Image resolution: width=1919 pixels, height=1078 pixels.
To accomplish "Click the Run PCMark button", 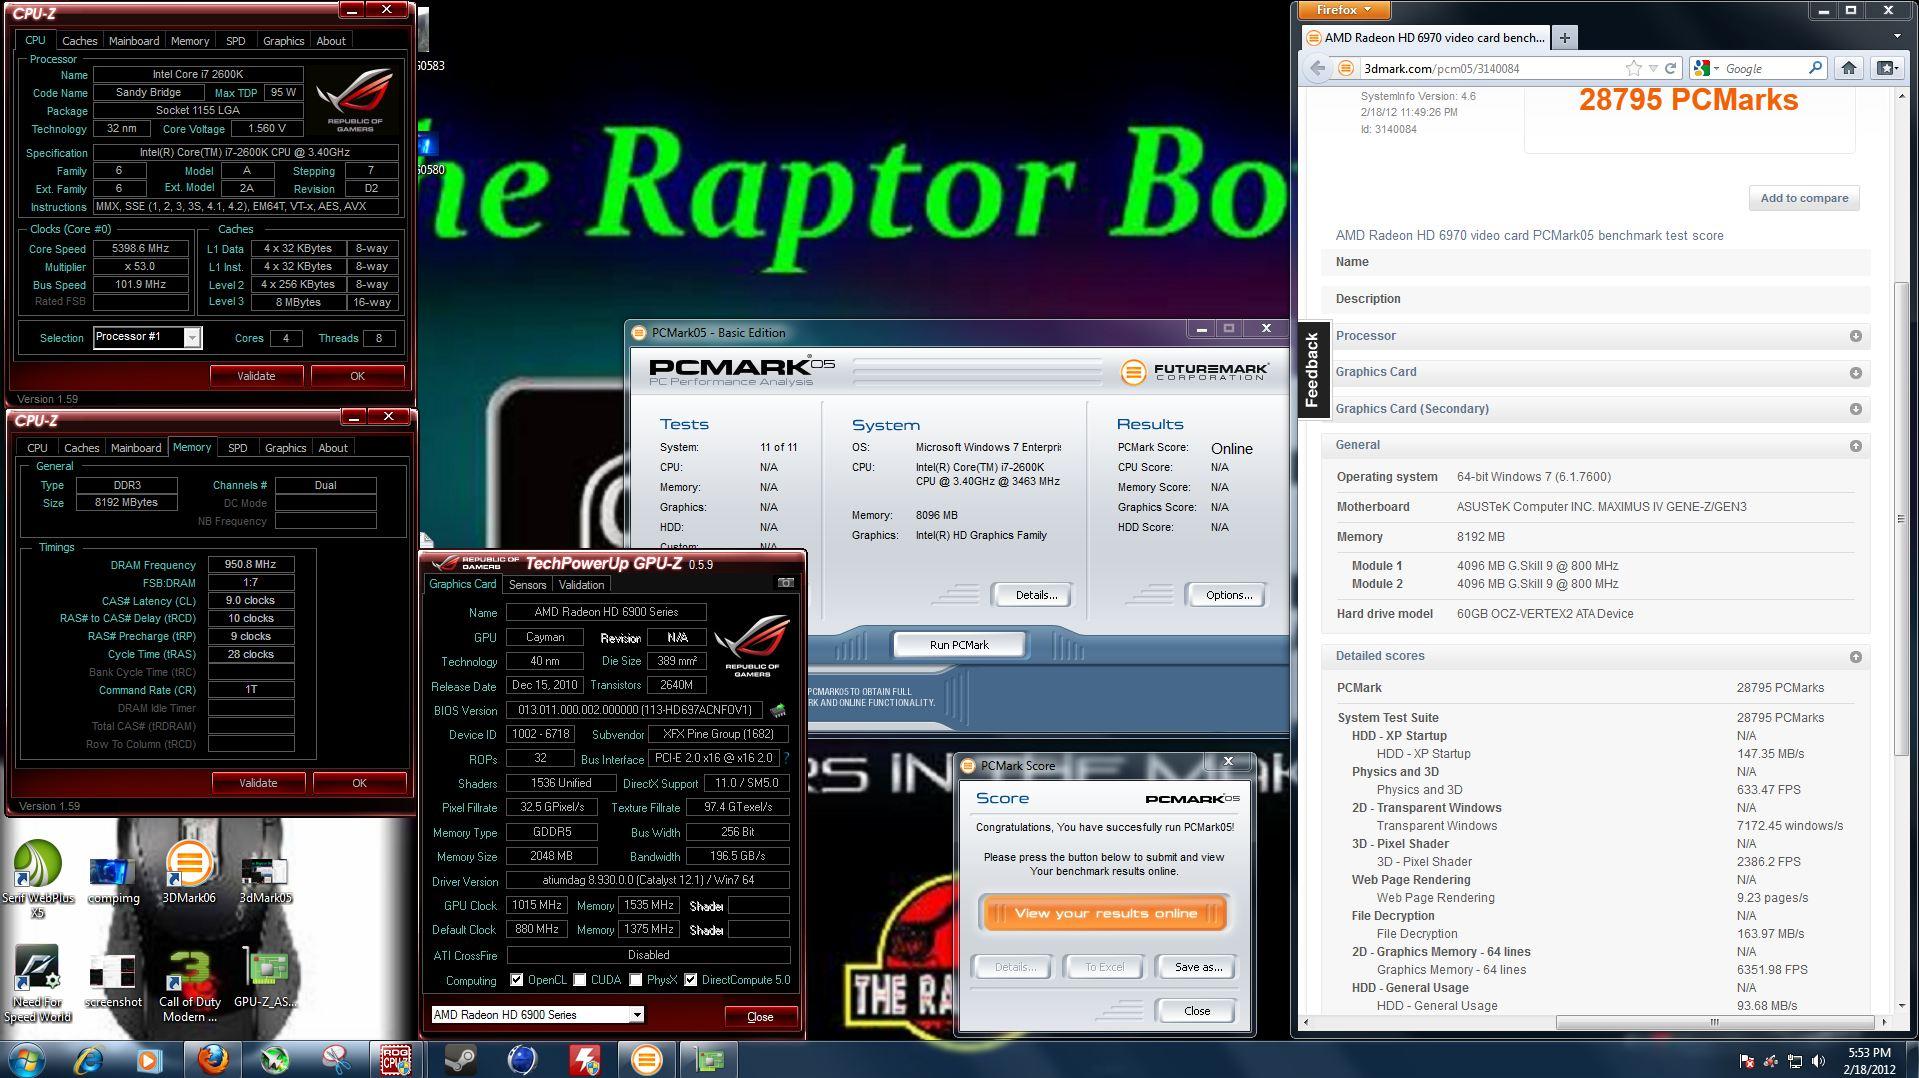I will tap(959, 645).
